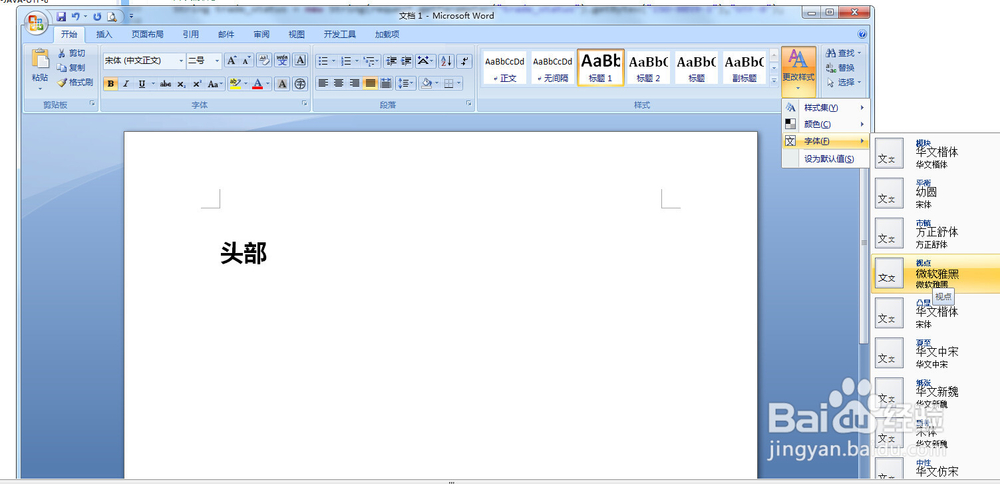The width and height of the screenshot is (1000, 484).
Task: Open the font name dropdown (宋体)
Action: pos(181,61)
